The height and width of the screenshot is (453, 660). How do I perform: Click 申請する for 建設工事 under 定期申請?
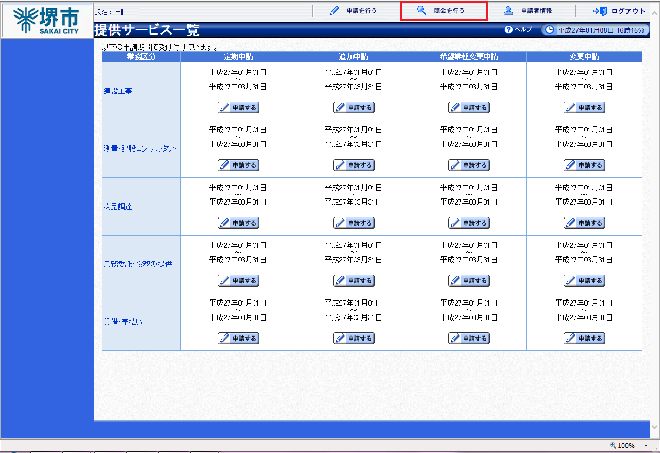pyautogui.click(x=238, y=107)
